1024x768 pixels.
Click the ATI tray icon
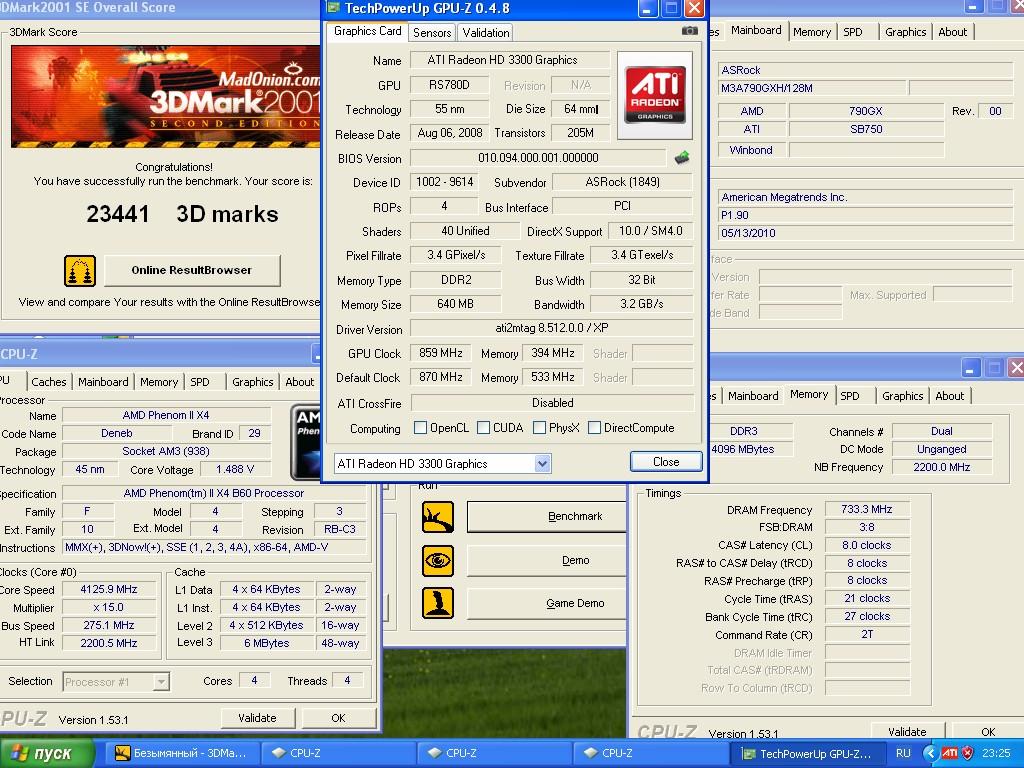[950, 753]
